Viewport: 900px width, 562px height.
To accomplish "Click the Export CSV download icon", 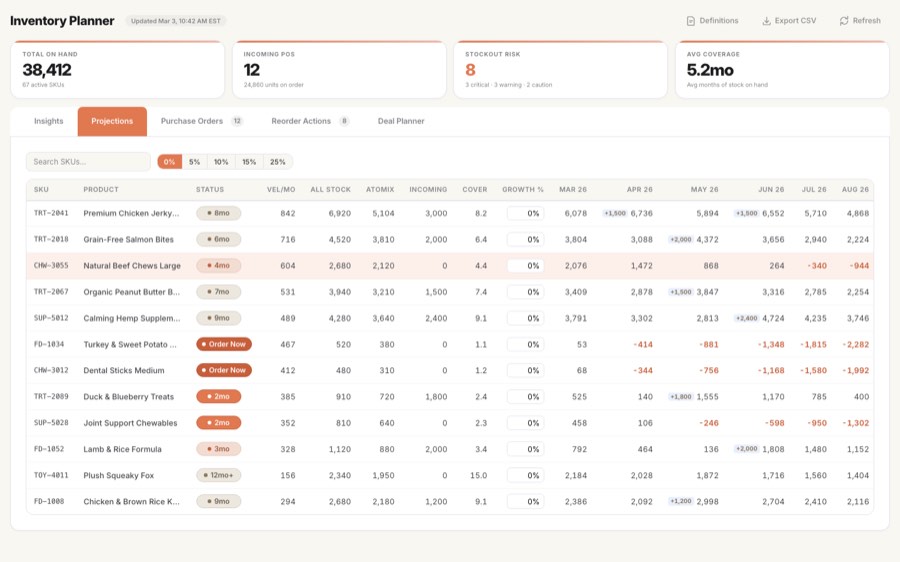I will [766, 21].
